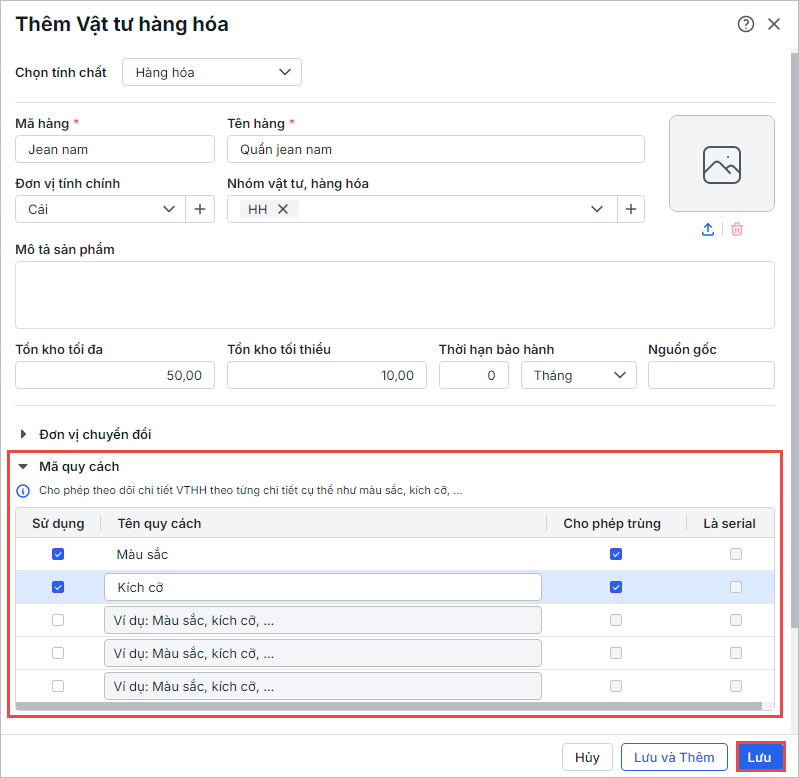Close the Thêm Vật tư hàng hóa dialog
799x778 pixels.
pyautogui.click(x=774, y=25)
